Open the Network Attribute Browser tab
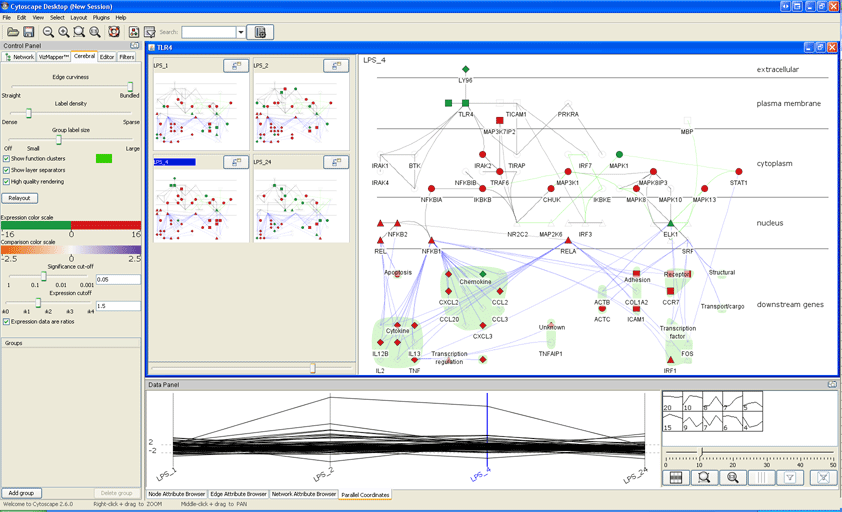 tap(304, 494)
